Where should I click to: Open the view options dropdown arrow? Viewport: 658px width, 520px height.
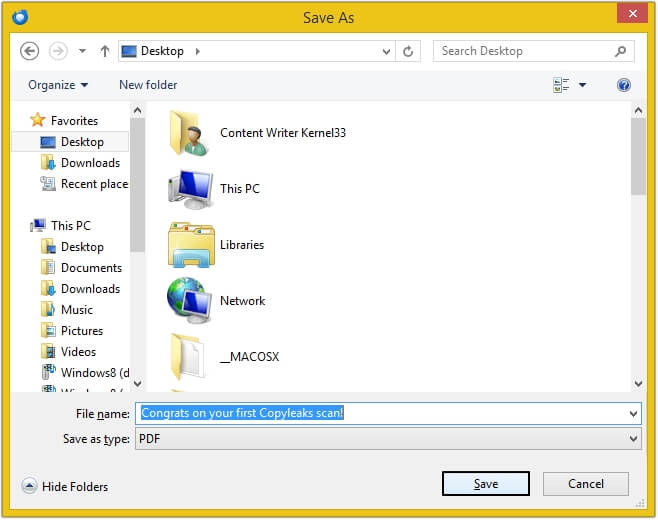pos(582,85)
